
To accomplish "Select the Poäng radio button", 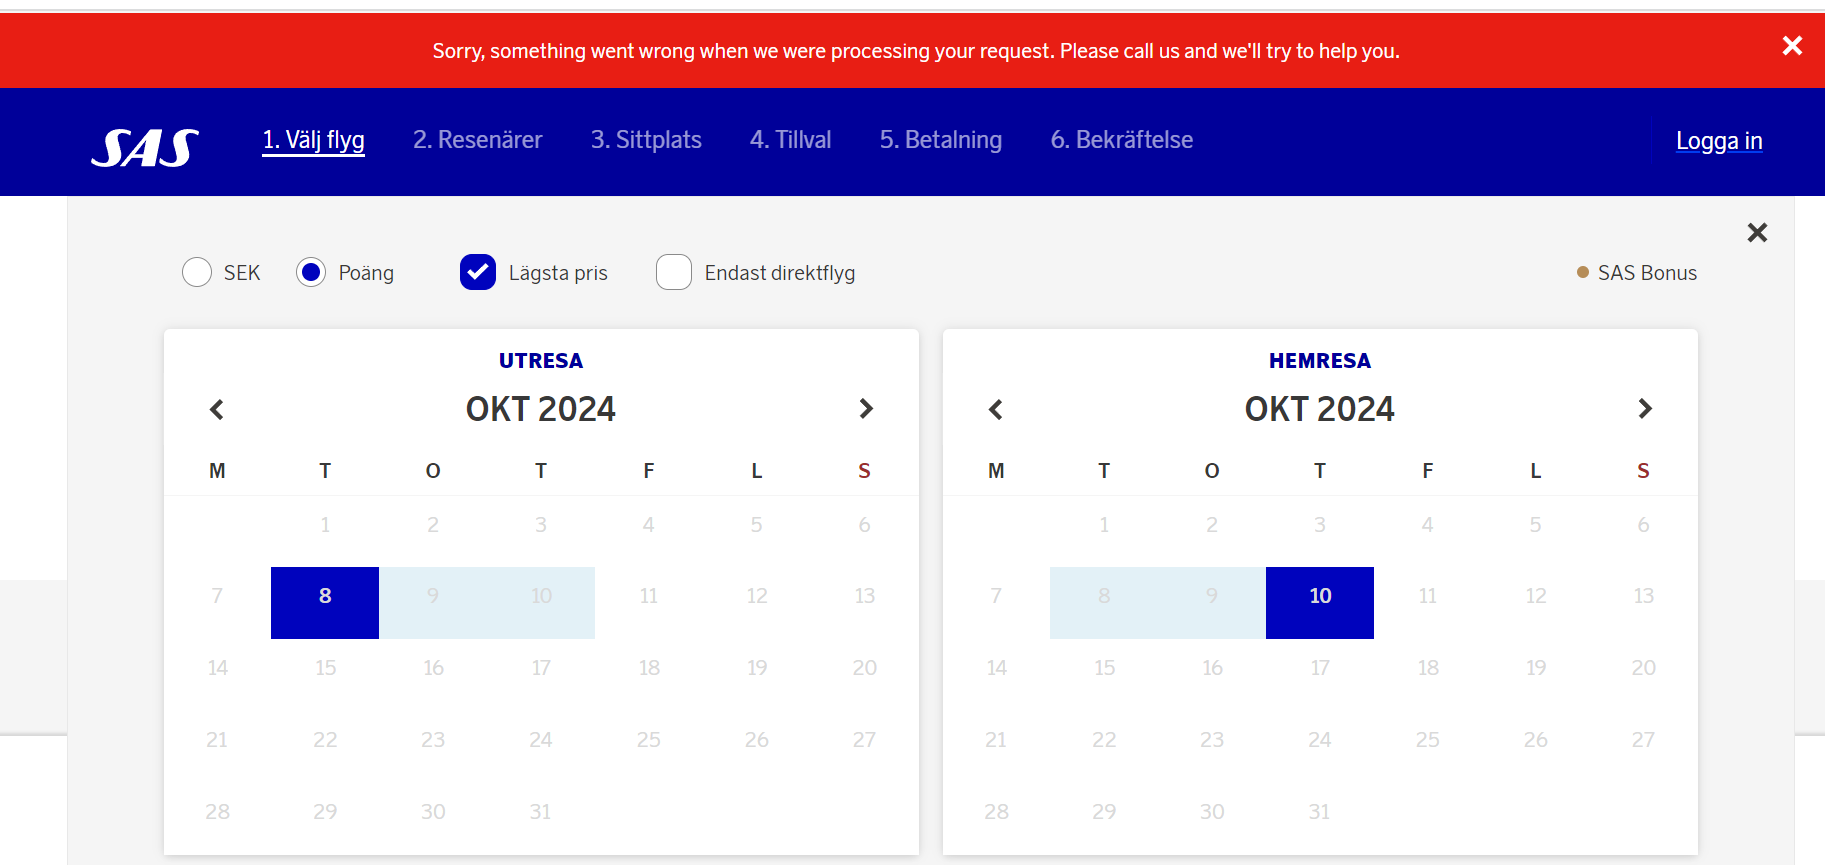I will 311,272.
